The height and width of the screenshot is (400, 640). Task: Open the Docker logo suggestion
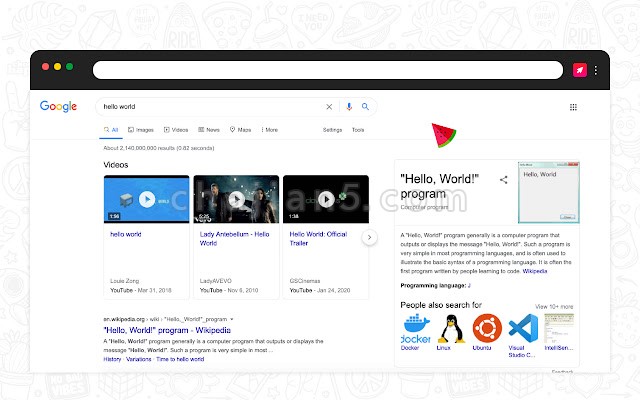pos(416,329)
